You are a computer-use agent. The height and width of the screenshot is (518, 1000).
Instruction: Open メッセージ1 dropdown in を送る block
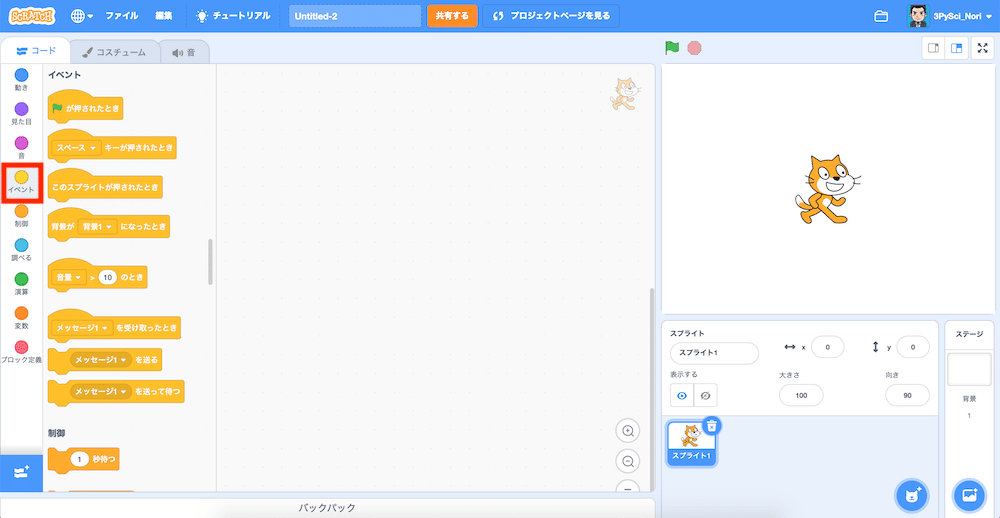point(101,360)
